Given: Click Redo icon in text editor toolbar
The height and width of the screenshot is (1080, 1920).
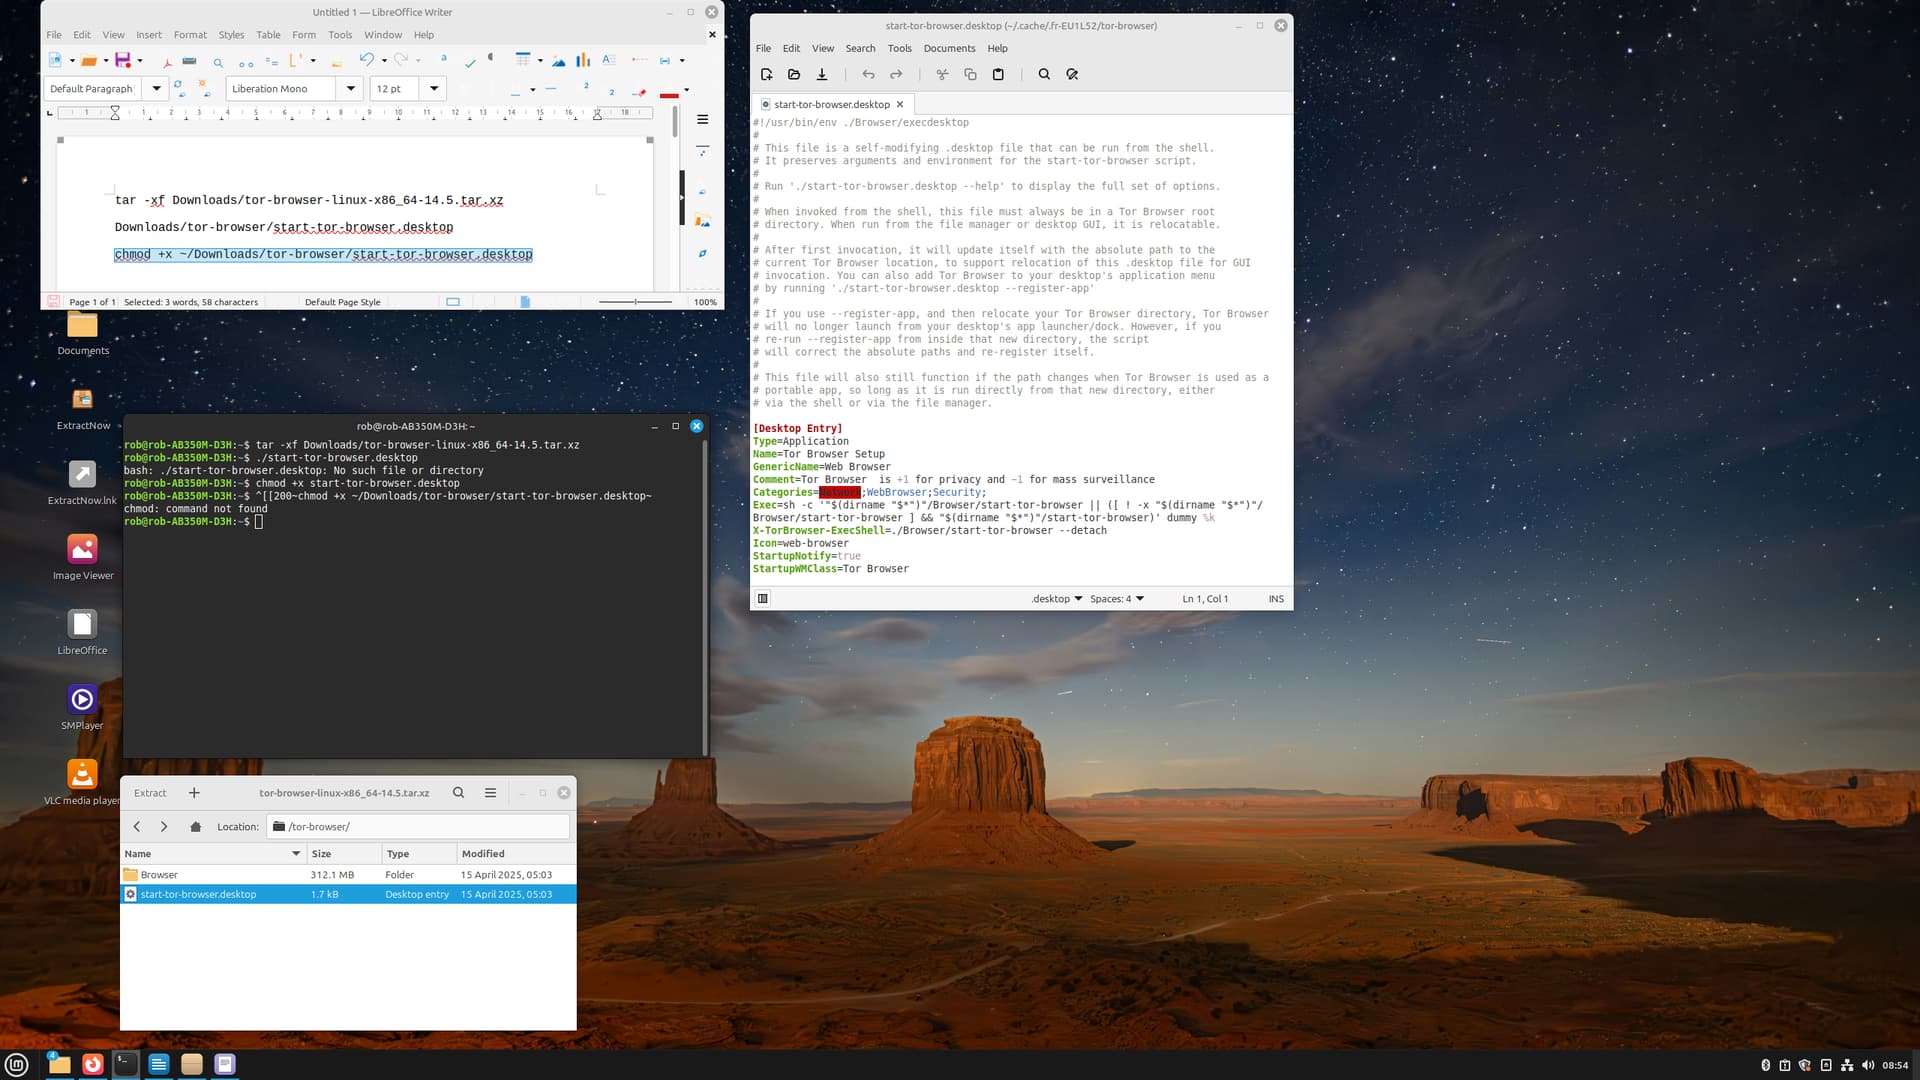Looking at the screenshot, I should [x=896, y=74].
